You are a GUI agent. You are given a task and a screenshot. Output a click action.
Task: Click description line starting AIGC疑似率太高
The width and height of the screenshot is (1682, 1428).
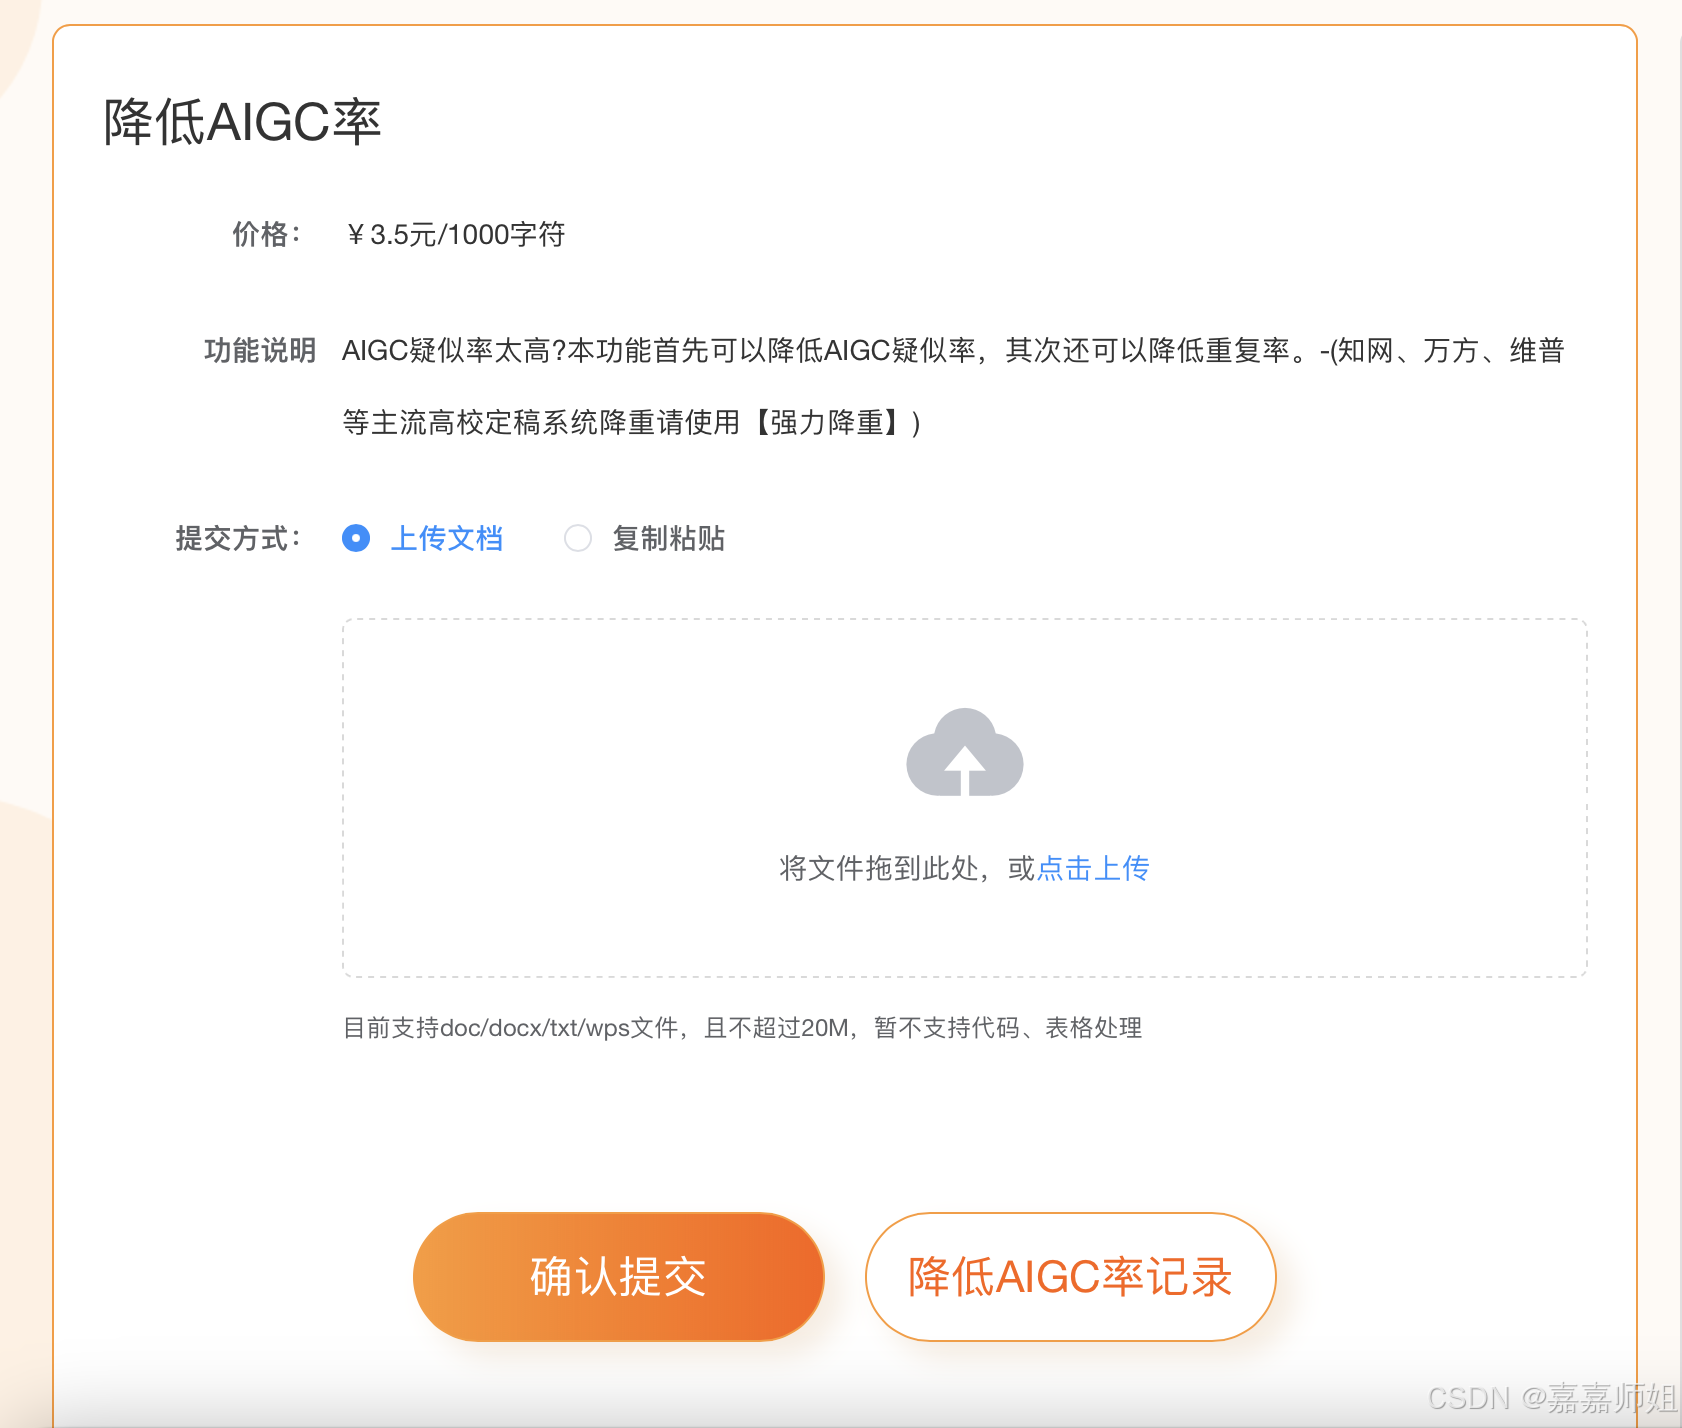(953, 351)
